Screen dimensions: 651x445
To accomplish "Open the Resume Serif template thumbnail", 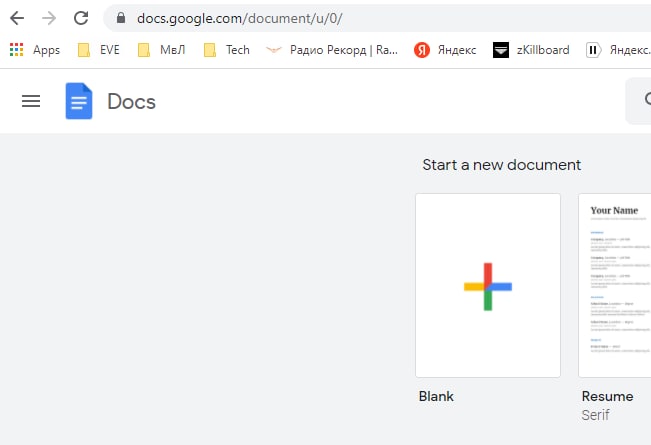I will coord(614,286).
